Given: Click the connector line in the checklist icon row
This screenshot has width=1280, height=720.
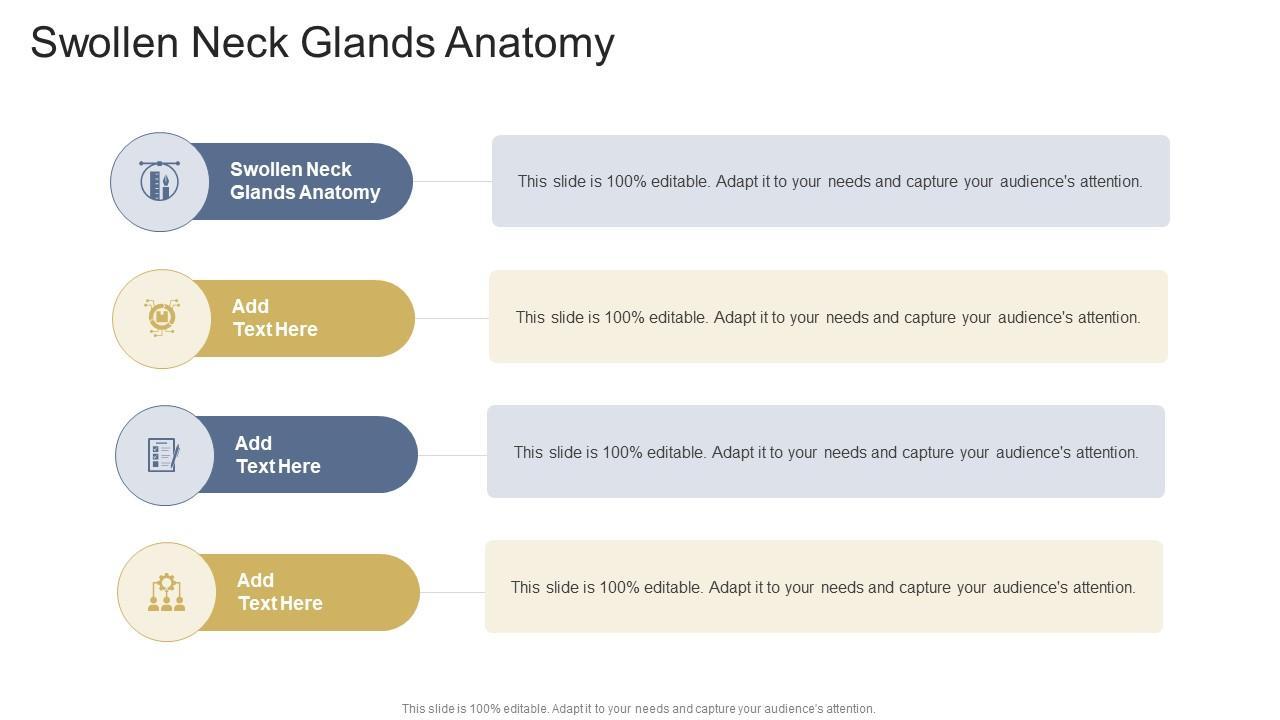Looking at the screenshot, I should 452,455.
